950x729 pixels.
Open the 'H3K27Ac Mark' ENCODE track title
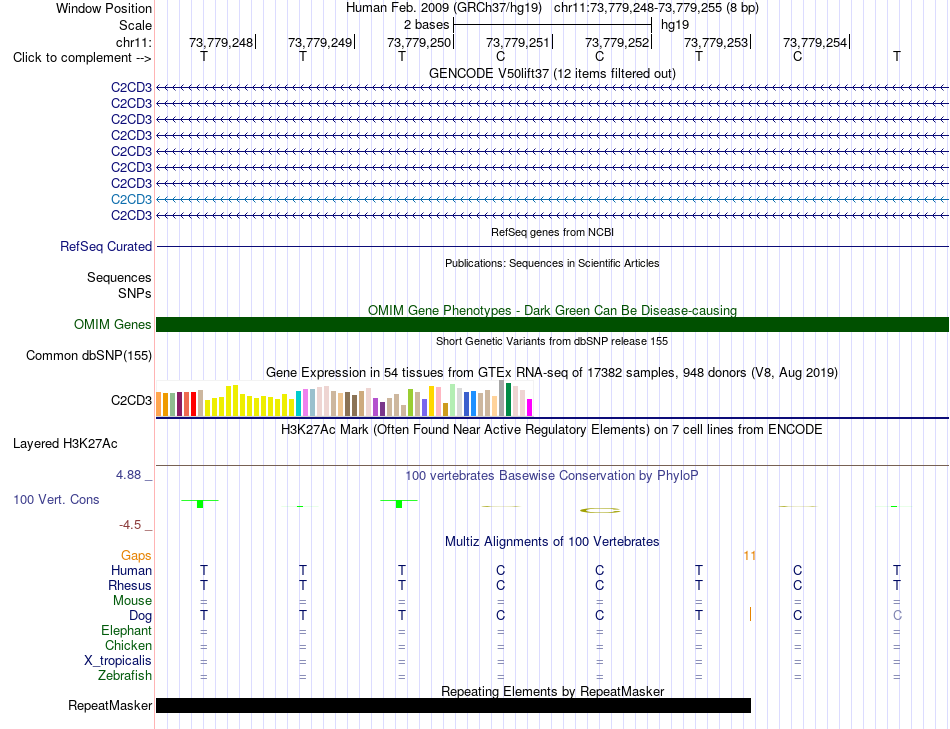pos(552,430)
